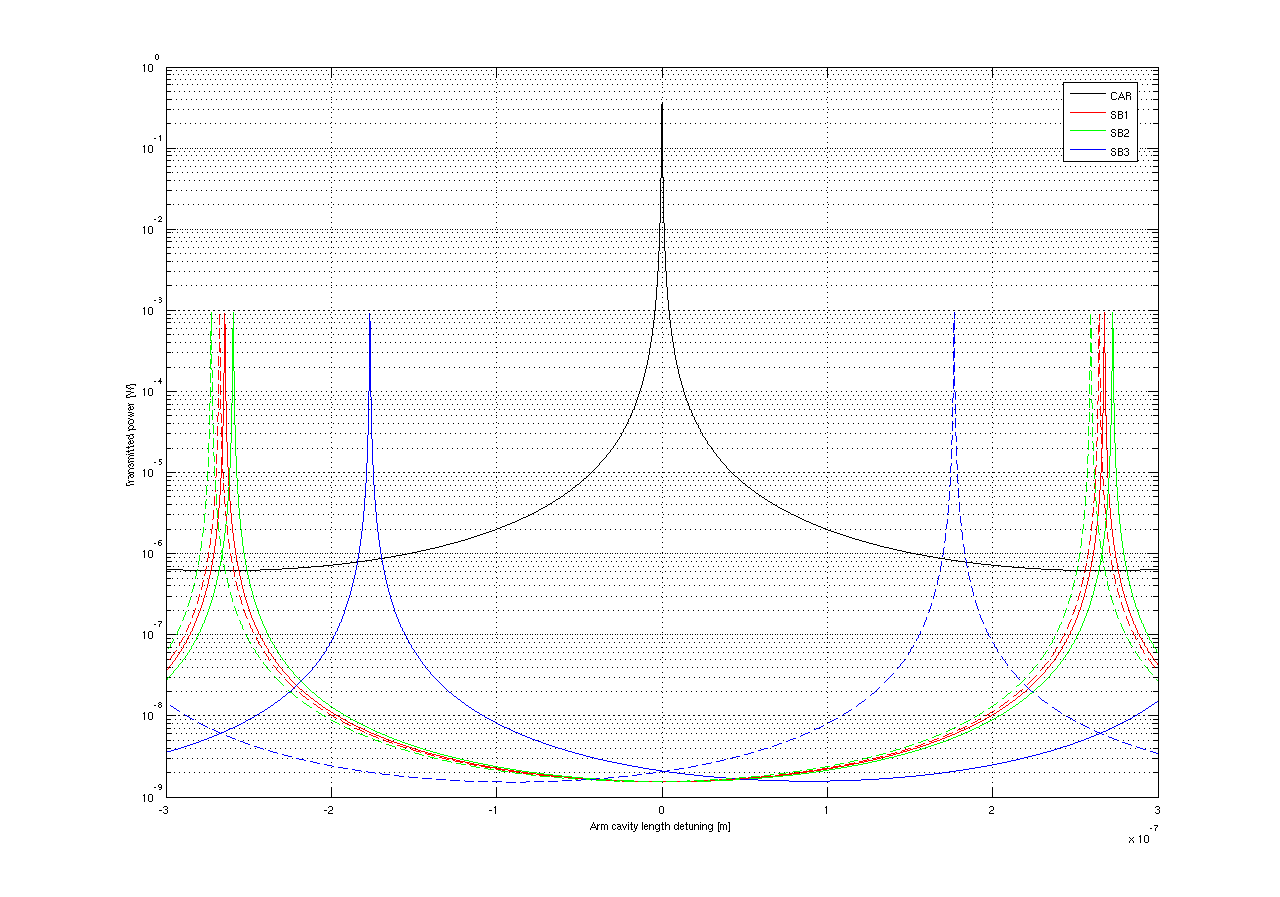The height and width of the screenshot is (897, 1280).
Task: Click the black line sample in the legend
Action: pyautogui.click(x=1085, y=95)
